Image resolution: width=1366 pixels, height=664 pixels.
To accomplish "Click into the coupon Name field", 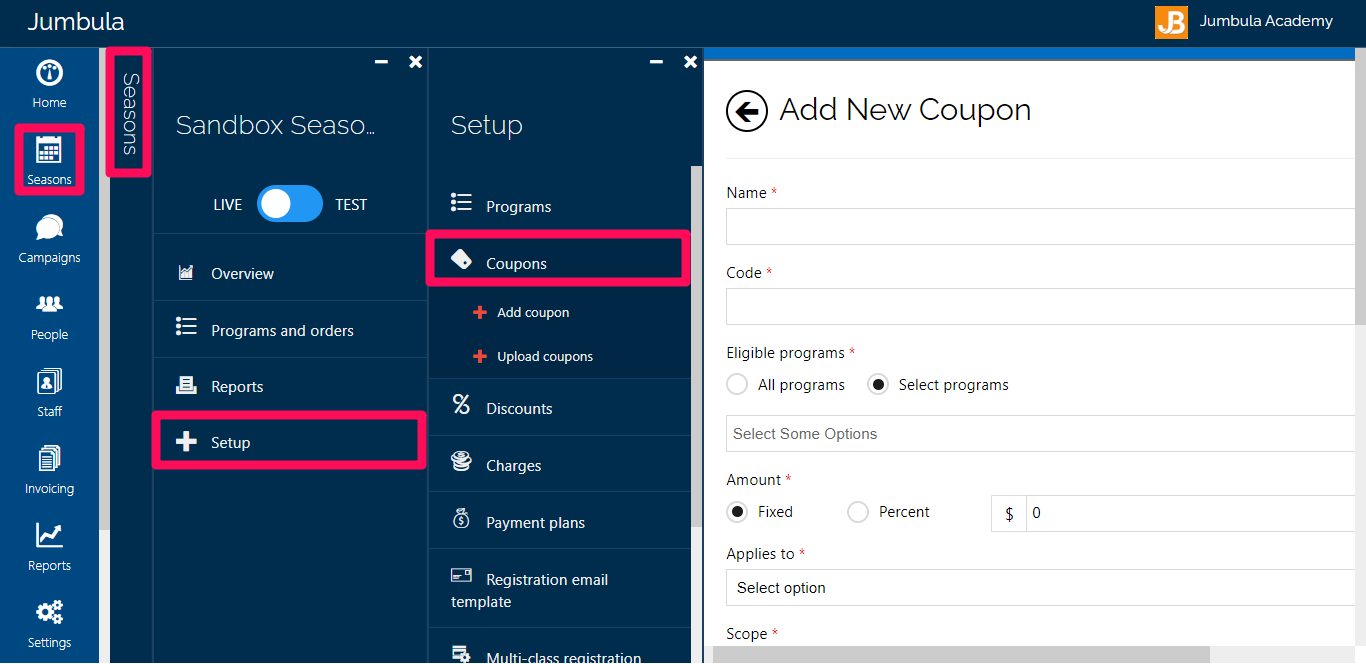I will pyautogui.click(x=1040, y=226).
